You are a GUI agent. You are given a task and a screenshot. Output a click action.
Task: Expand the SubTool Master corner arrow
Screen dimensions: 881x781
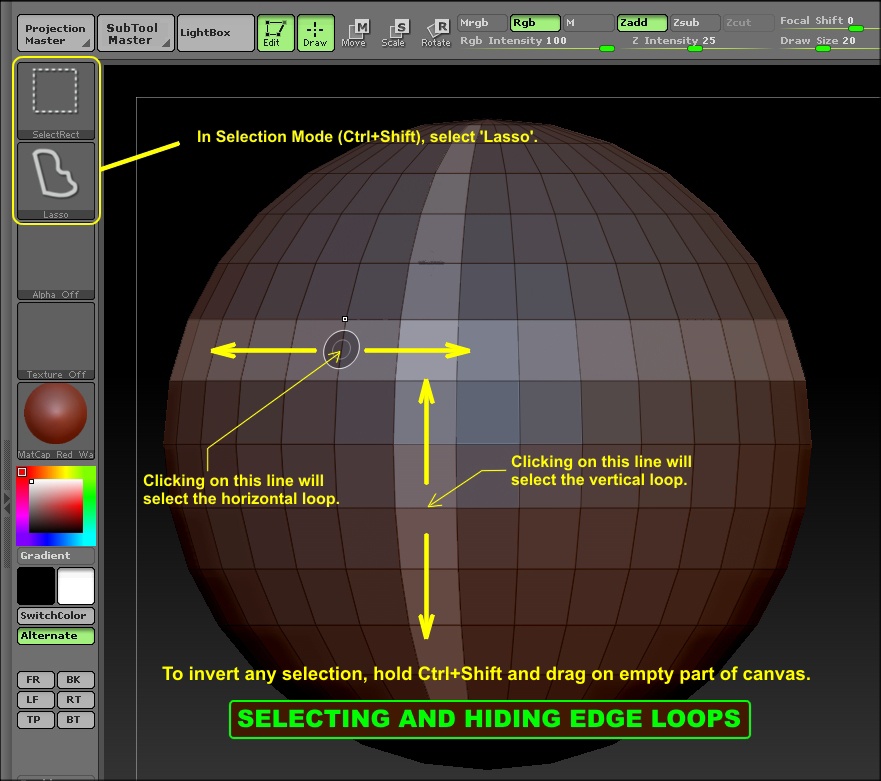point(166,43)
